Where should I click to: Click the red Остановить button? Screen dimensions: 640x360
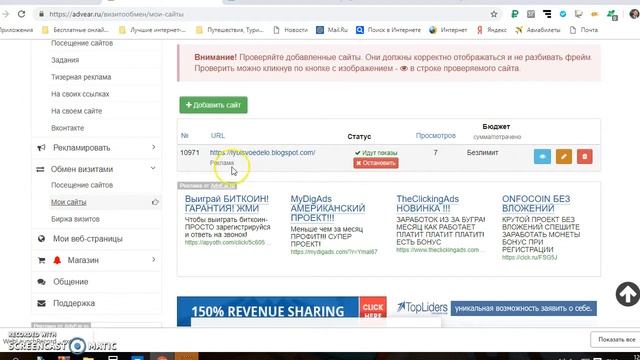click(x=376, y=163)
